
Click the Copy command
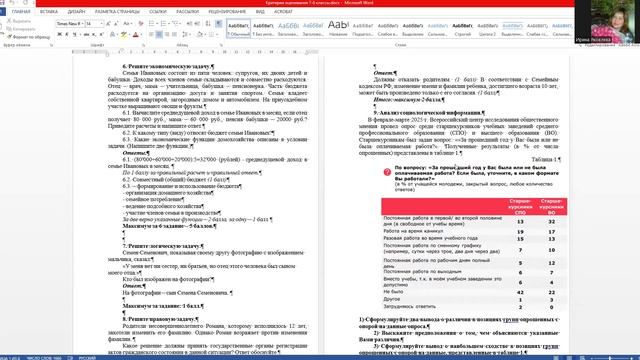pos(21,29)
